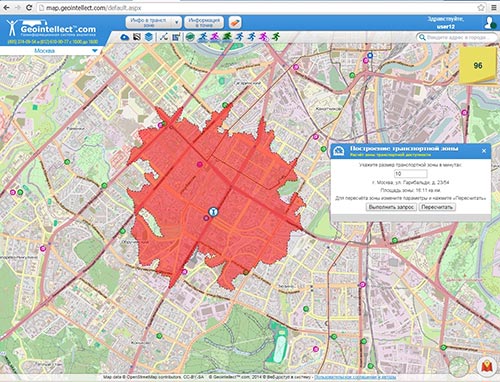Open the blue layers stack icon

click(149, 37)
